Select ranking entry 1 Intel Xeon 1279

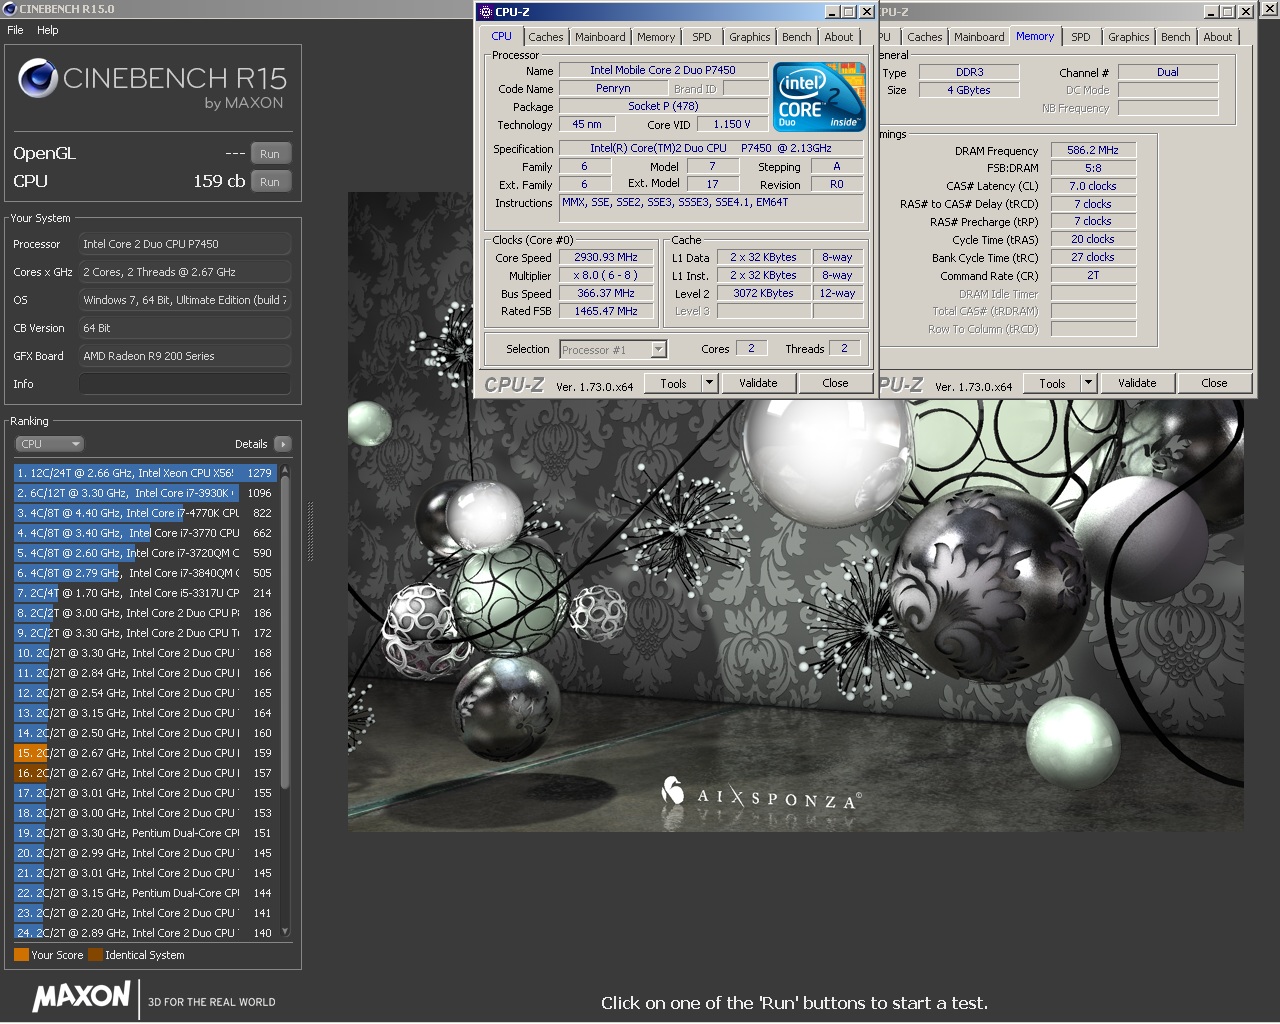145,473
